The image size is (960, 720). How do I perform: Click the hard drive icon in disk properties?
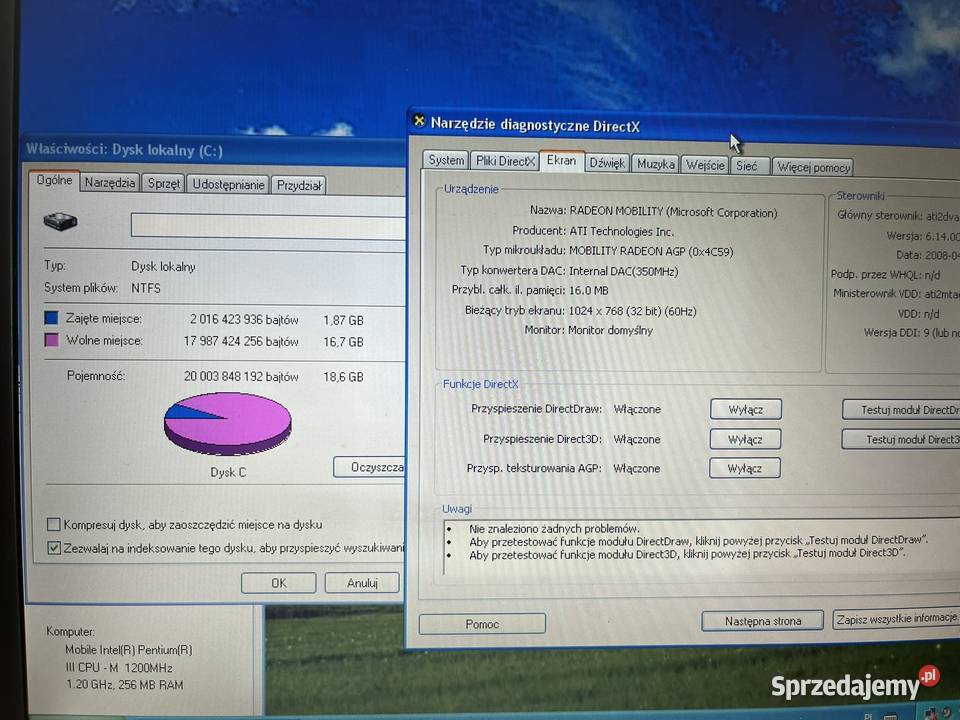pos(60,221)
